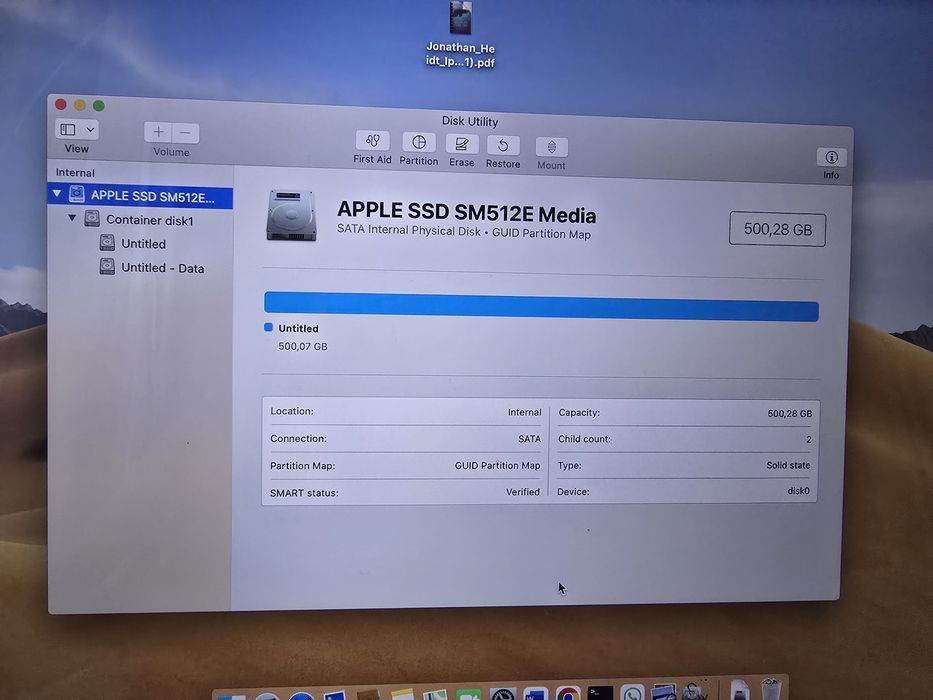Click the Child count value 2
Screen dimensions: 933x700
coord(809,439)
